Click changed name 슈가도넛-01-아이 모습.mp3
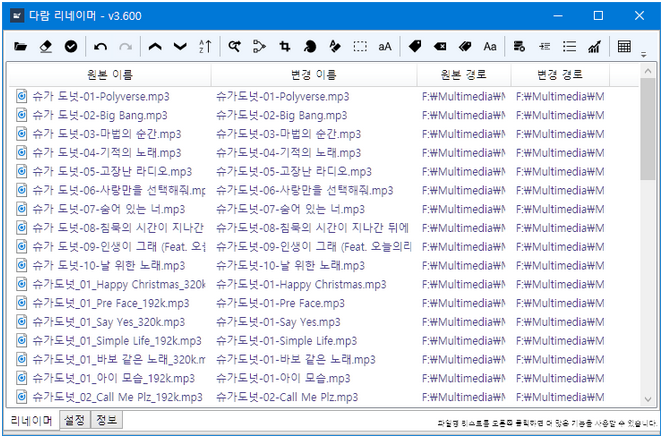The image size is (664, 438). tap(283, 378)
